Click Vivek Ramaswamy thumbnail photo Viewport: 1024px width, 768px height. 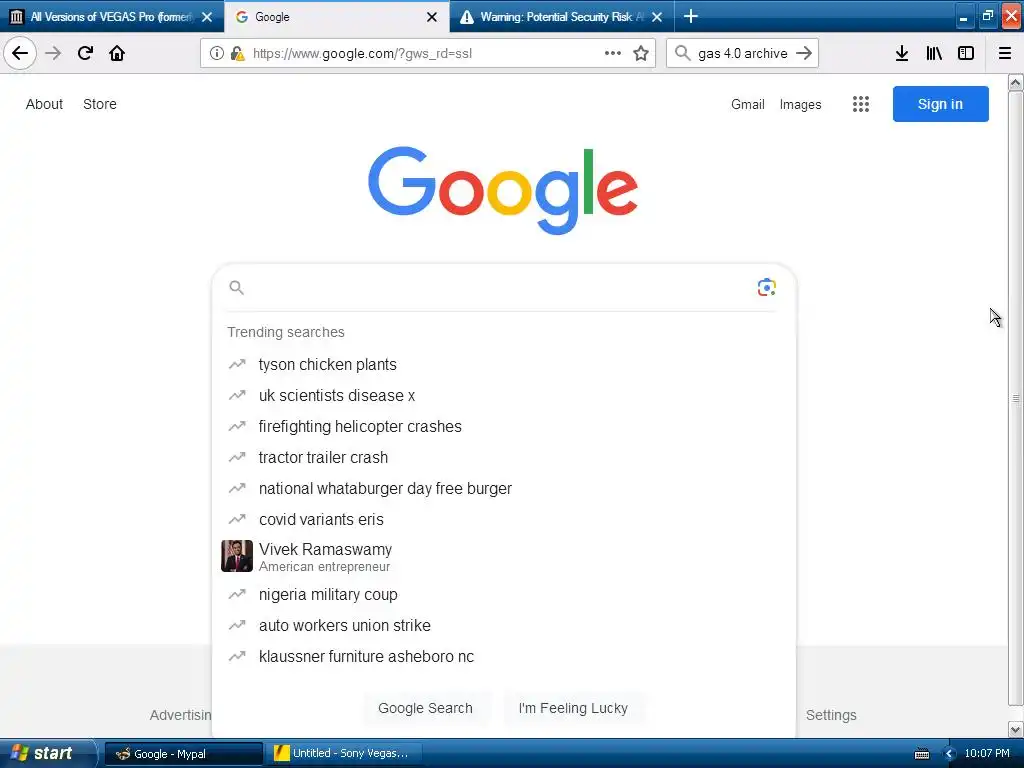coord(236,556)
